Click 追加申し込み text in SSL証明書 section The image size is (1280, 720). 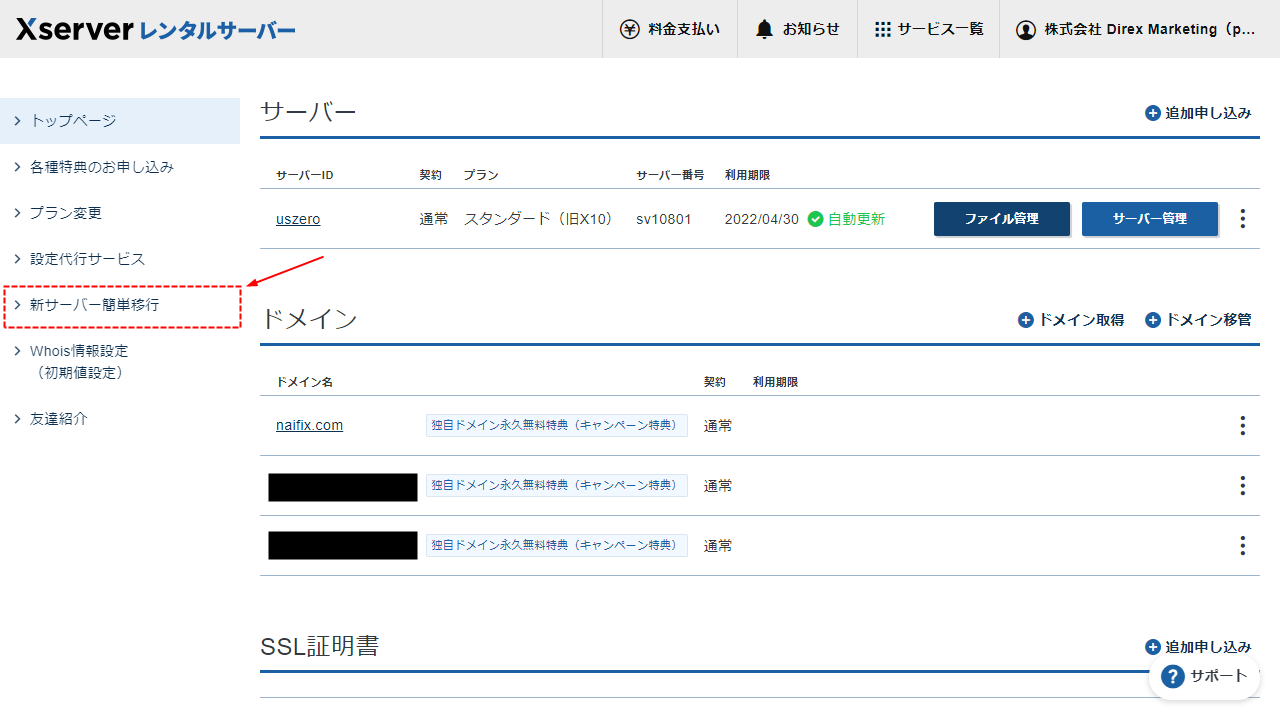click(x=1208, y=647)
